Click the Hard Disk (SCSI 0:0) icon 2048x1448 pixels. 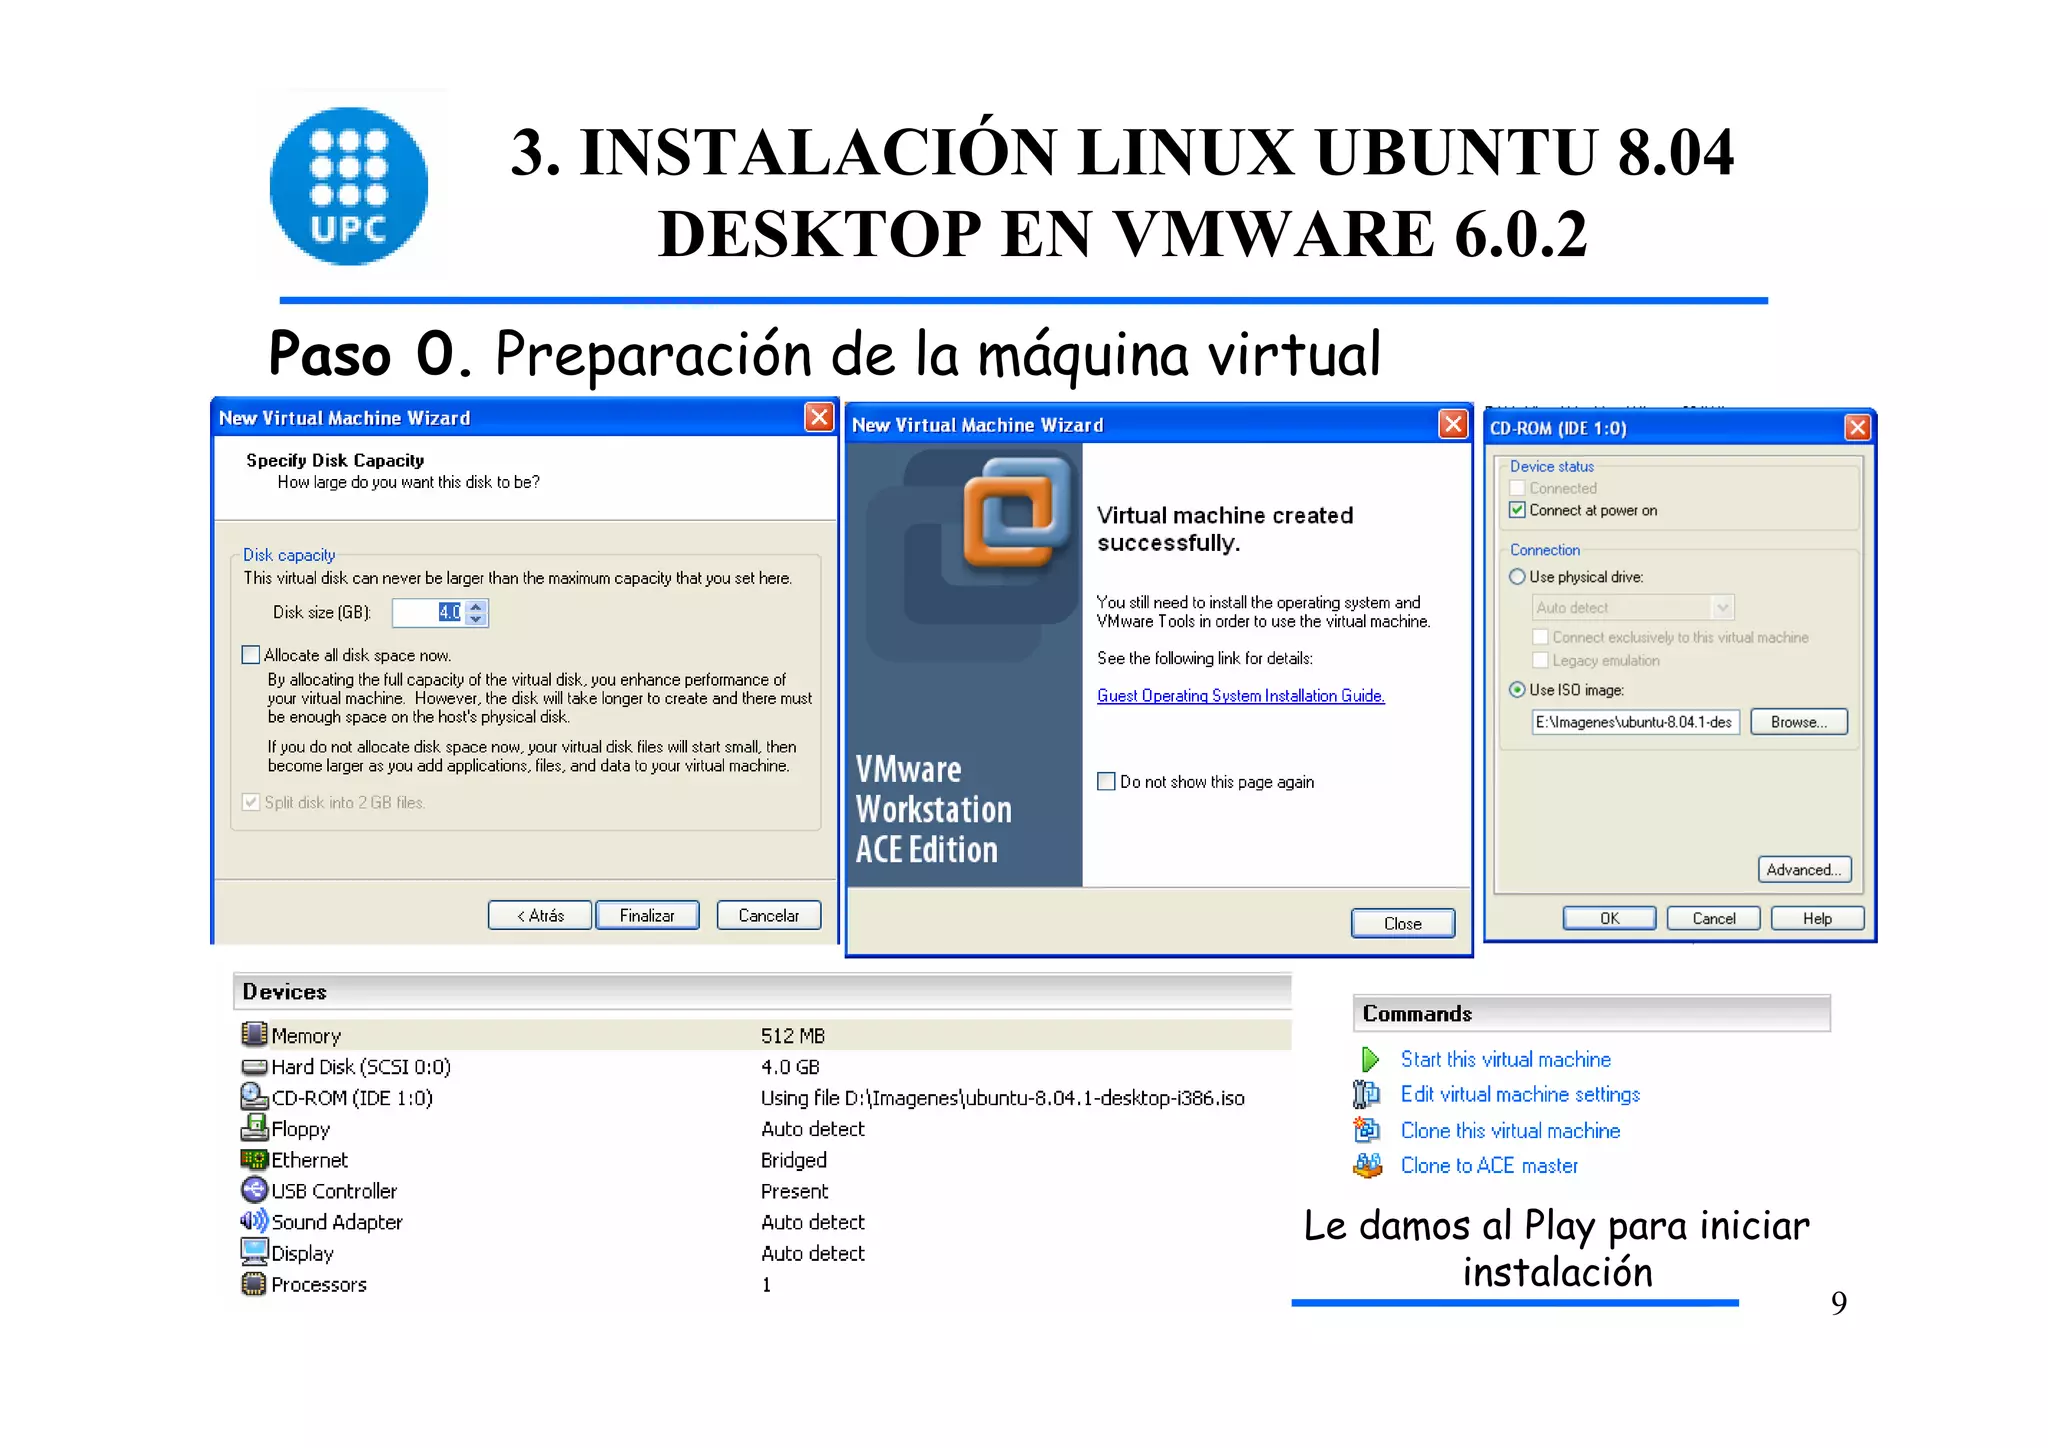(254, 1066)
